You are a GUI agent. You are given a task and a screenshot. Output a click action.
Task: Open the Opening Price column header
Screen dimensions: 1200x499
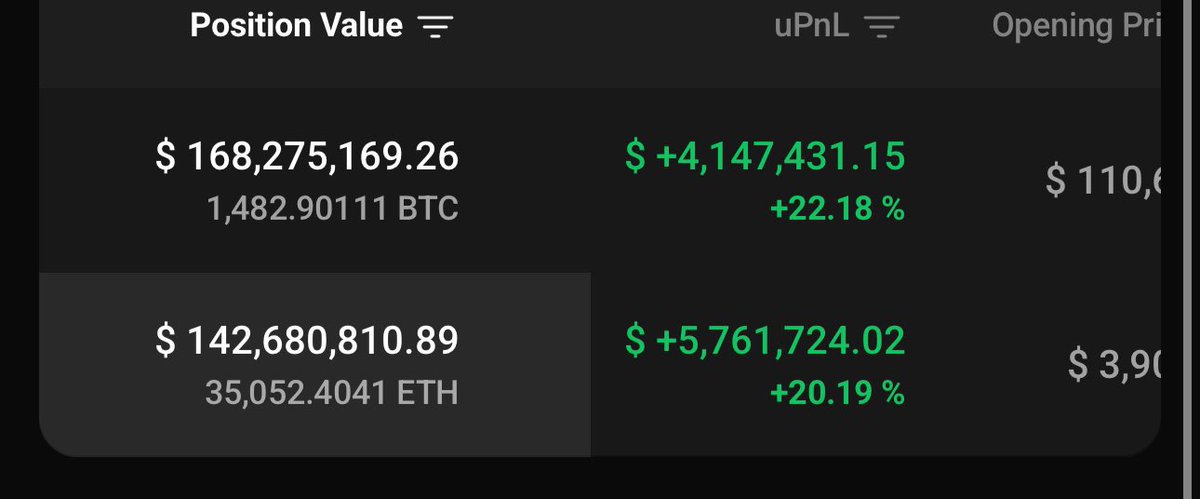(1076, 27)
